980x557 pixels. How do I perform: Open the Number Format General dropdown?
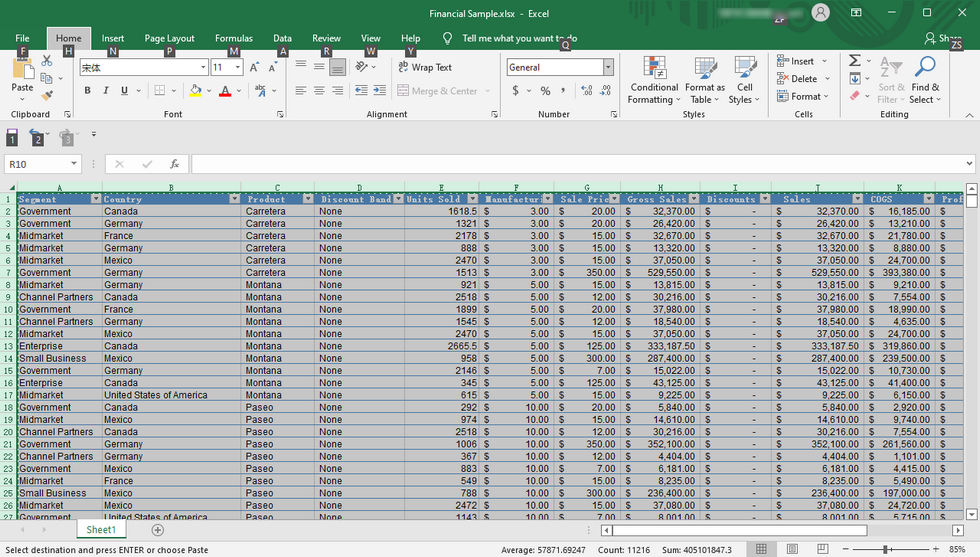click(x=607, y=68)
